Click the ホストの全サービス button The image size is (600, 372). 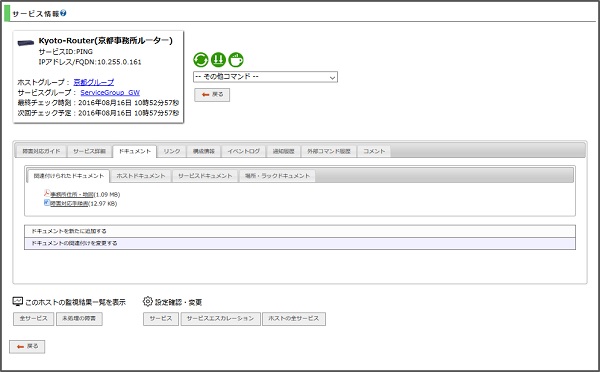point(294,319)
